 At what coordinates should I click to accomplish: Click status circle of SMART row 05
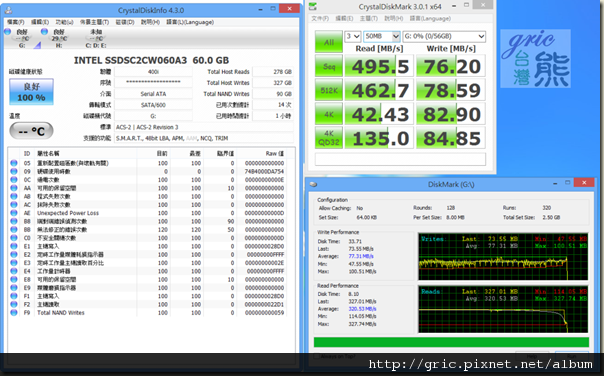click(14, 163)
